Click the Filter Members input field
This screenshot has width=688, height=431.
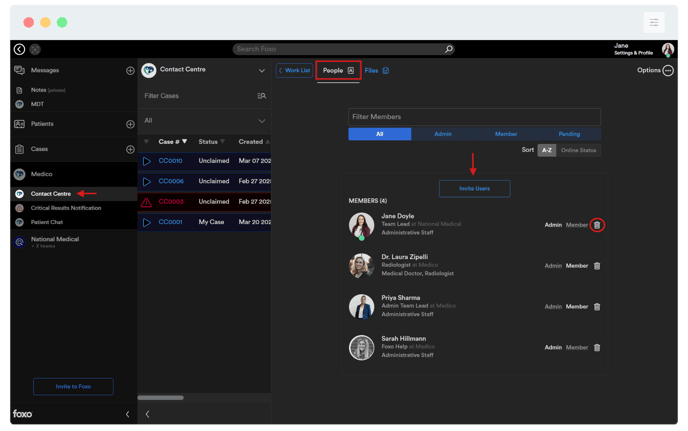pyautogui.click(x=474, y=117)
